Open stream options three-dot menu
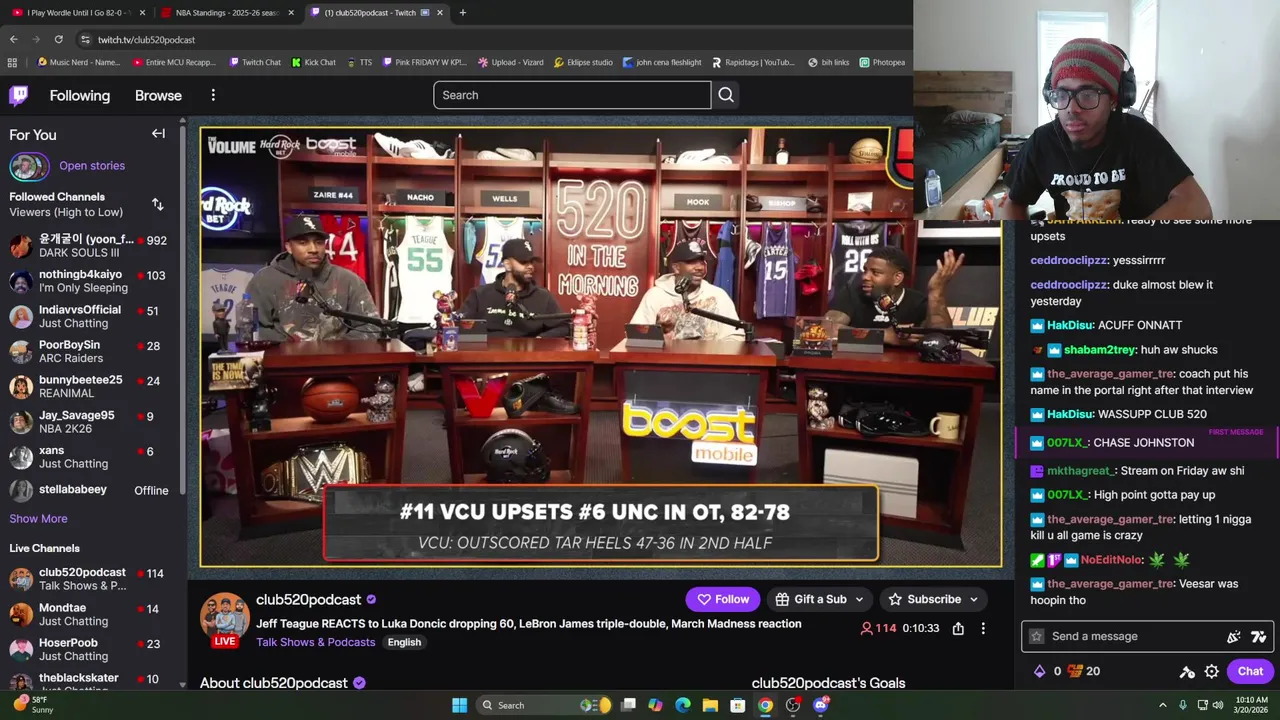1280x720 pixels. coord(983,628)
